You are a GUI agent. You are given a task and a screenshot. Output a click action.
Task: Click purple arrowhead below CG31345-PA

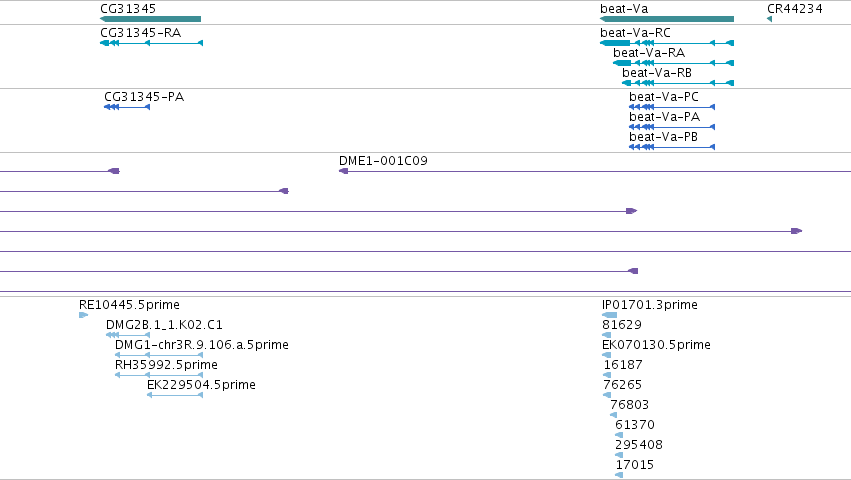coord(114,171)
